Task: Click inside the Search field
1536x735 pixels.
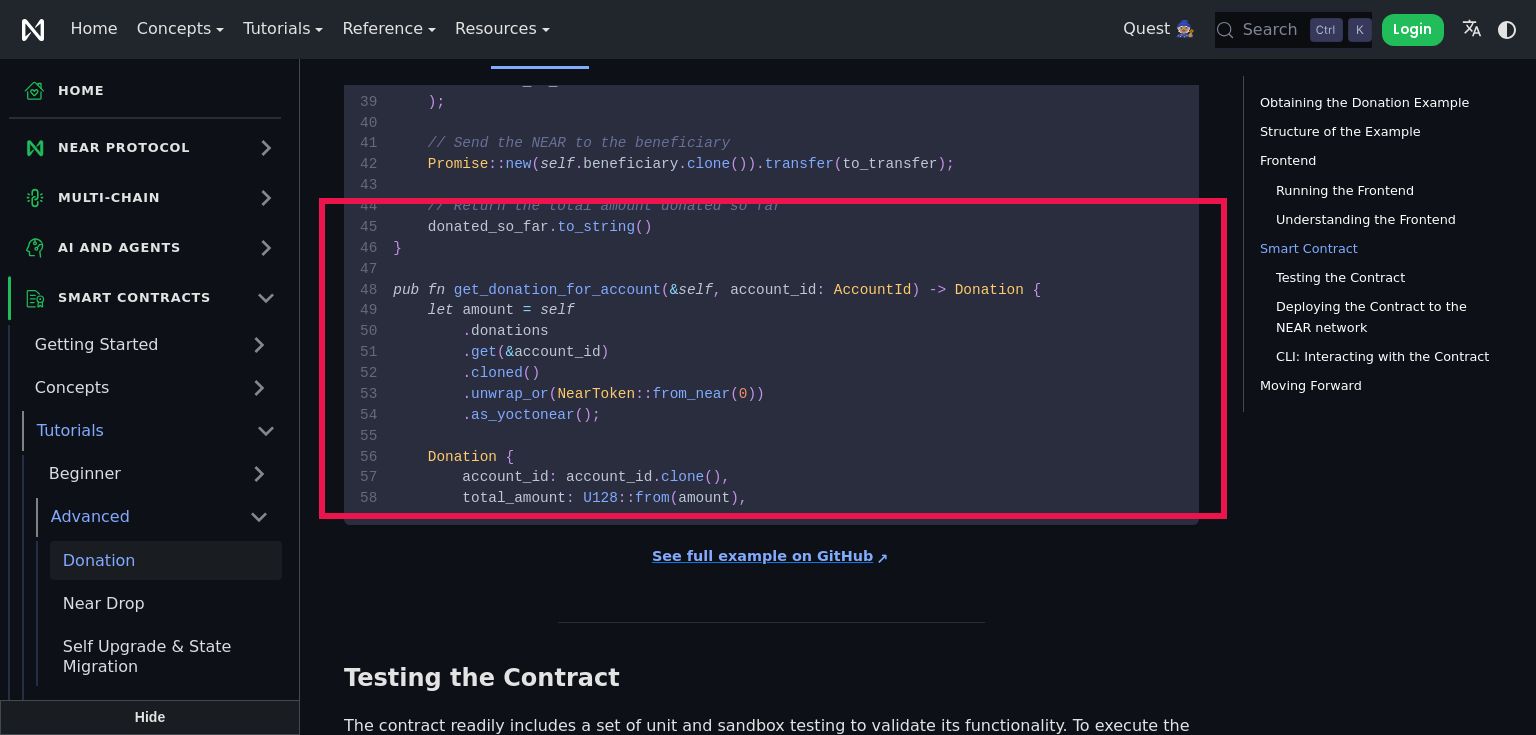Action: click(1270, 30)
